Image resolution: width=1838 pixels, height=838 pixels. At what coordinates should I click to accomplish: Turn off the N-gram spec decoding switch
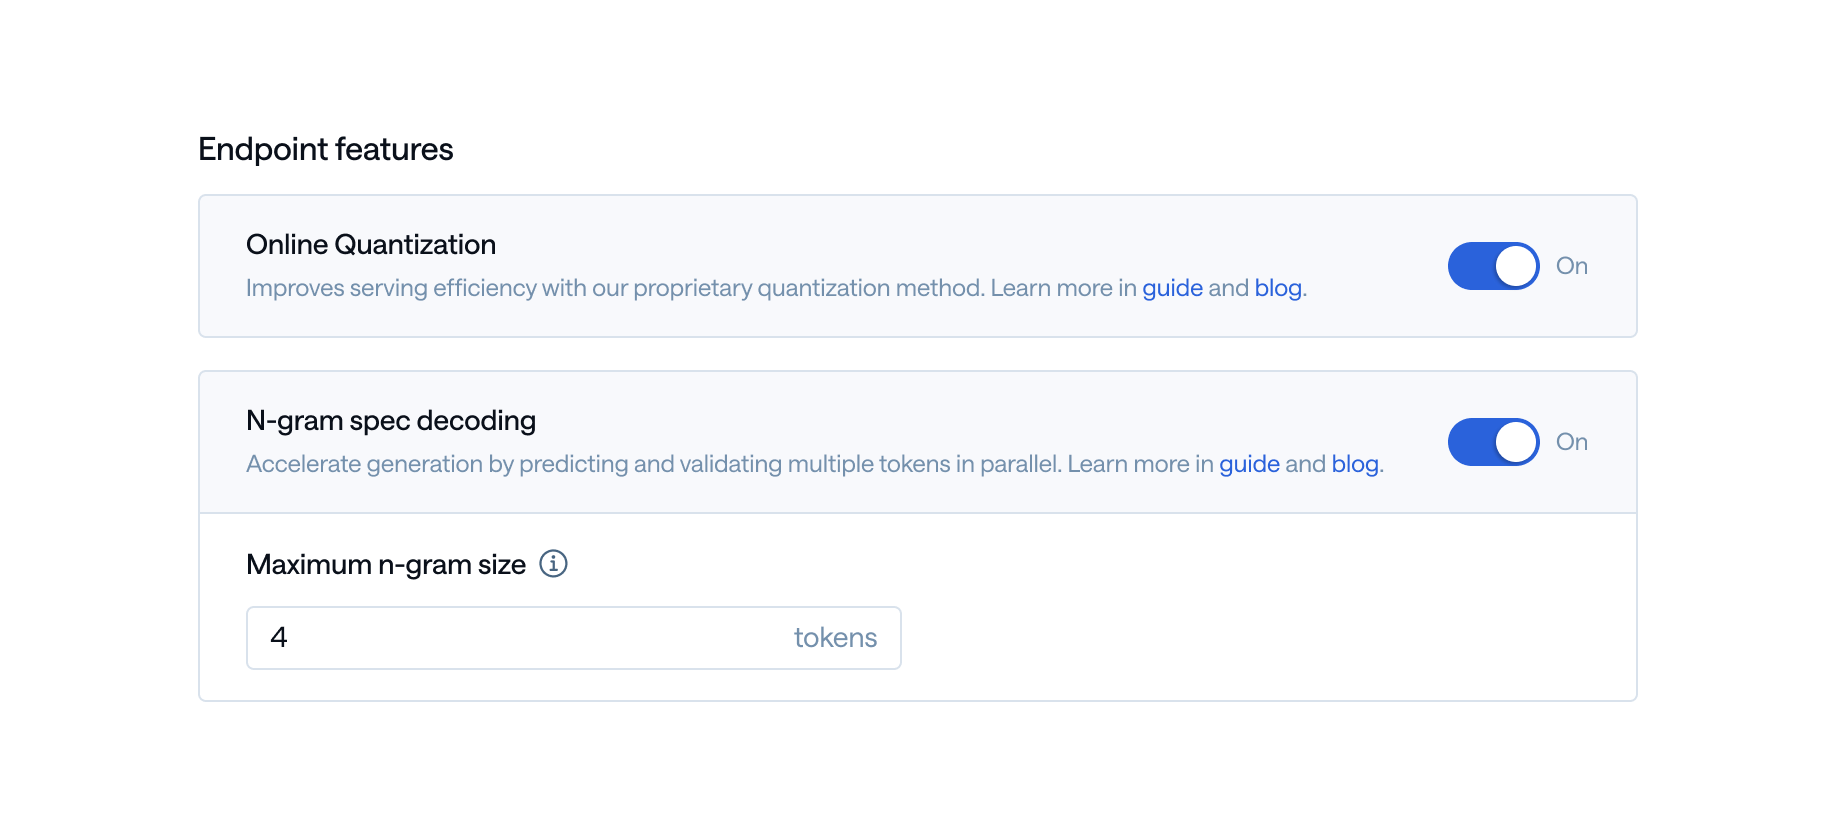click(x=1493, y=442)
